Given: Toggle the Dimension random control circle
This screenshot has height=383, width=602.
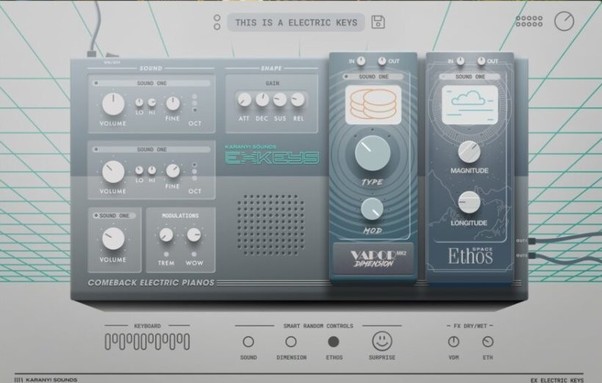Looking at the screenshot, I should (x=291, y=342).
